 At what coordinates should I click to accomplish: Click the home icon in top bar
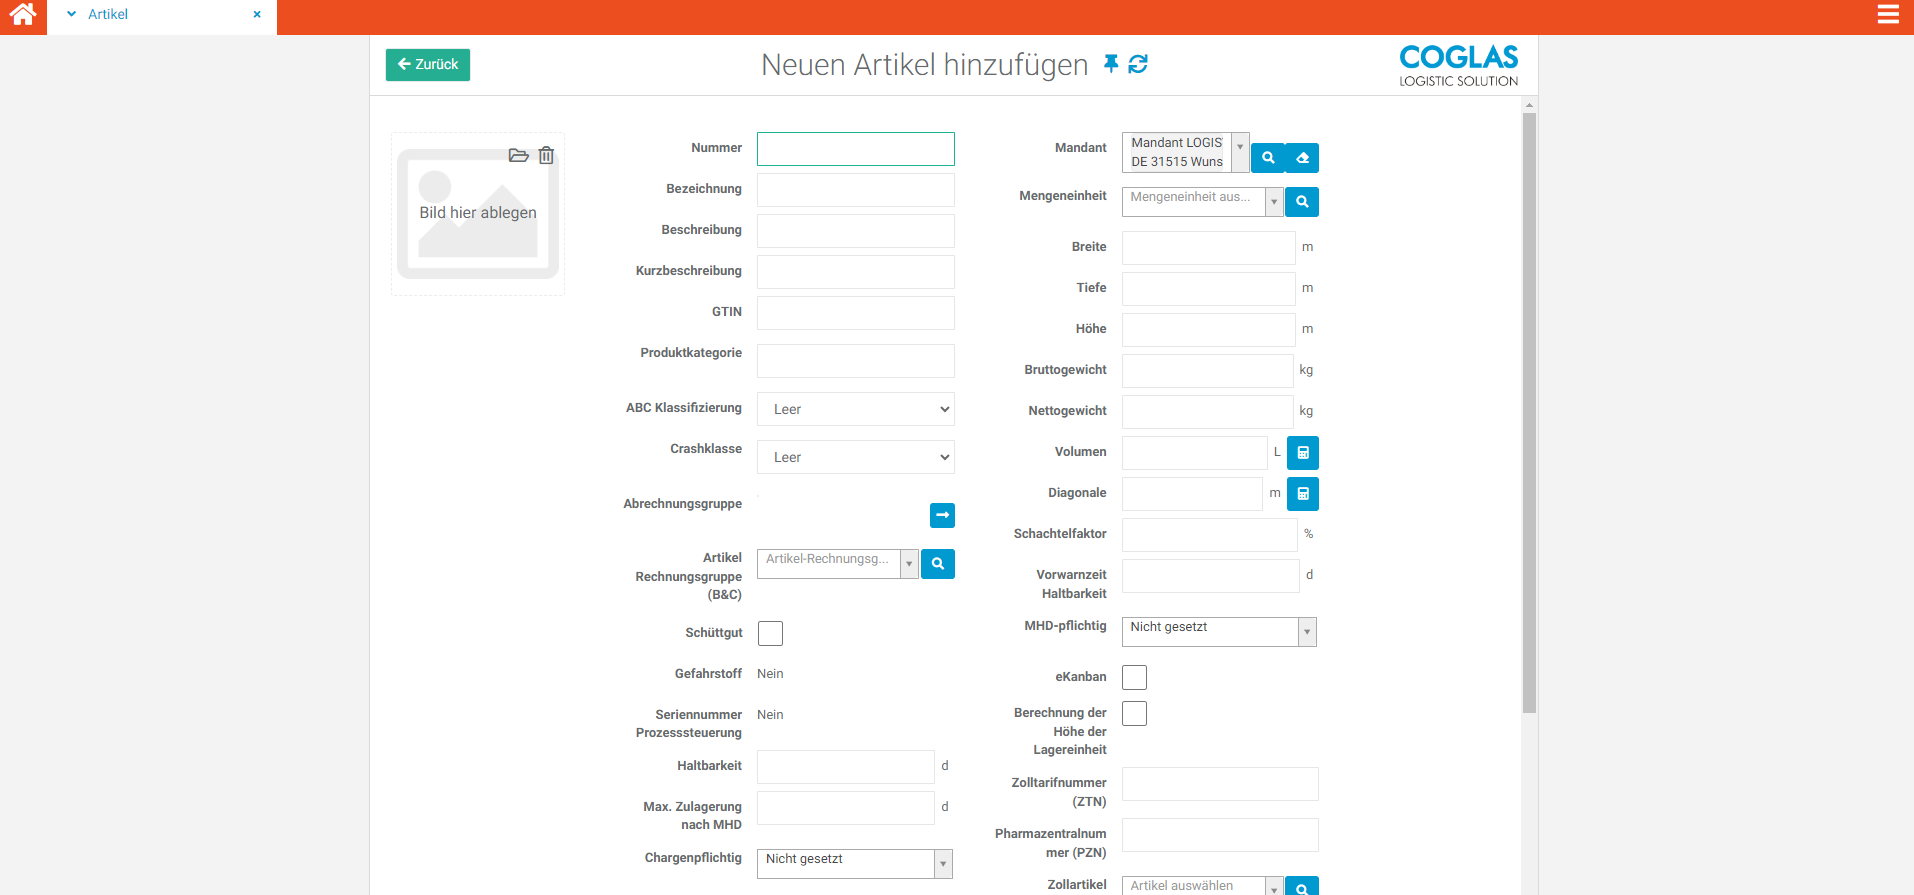(23, 15)
